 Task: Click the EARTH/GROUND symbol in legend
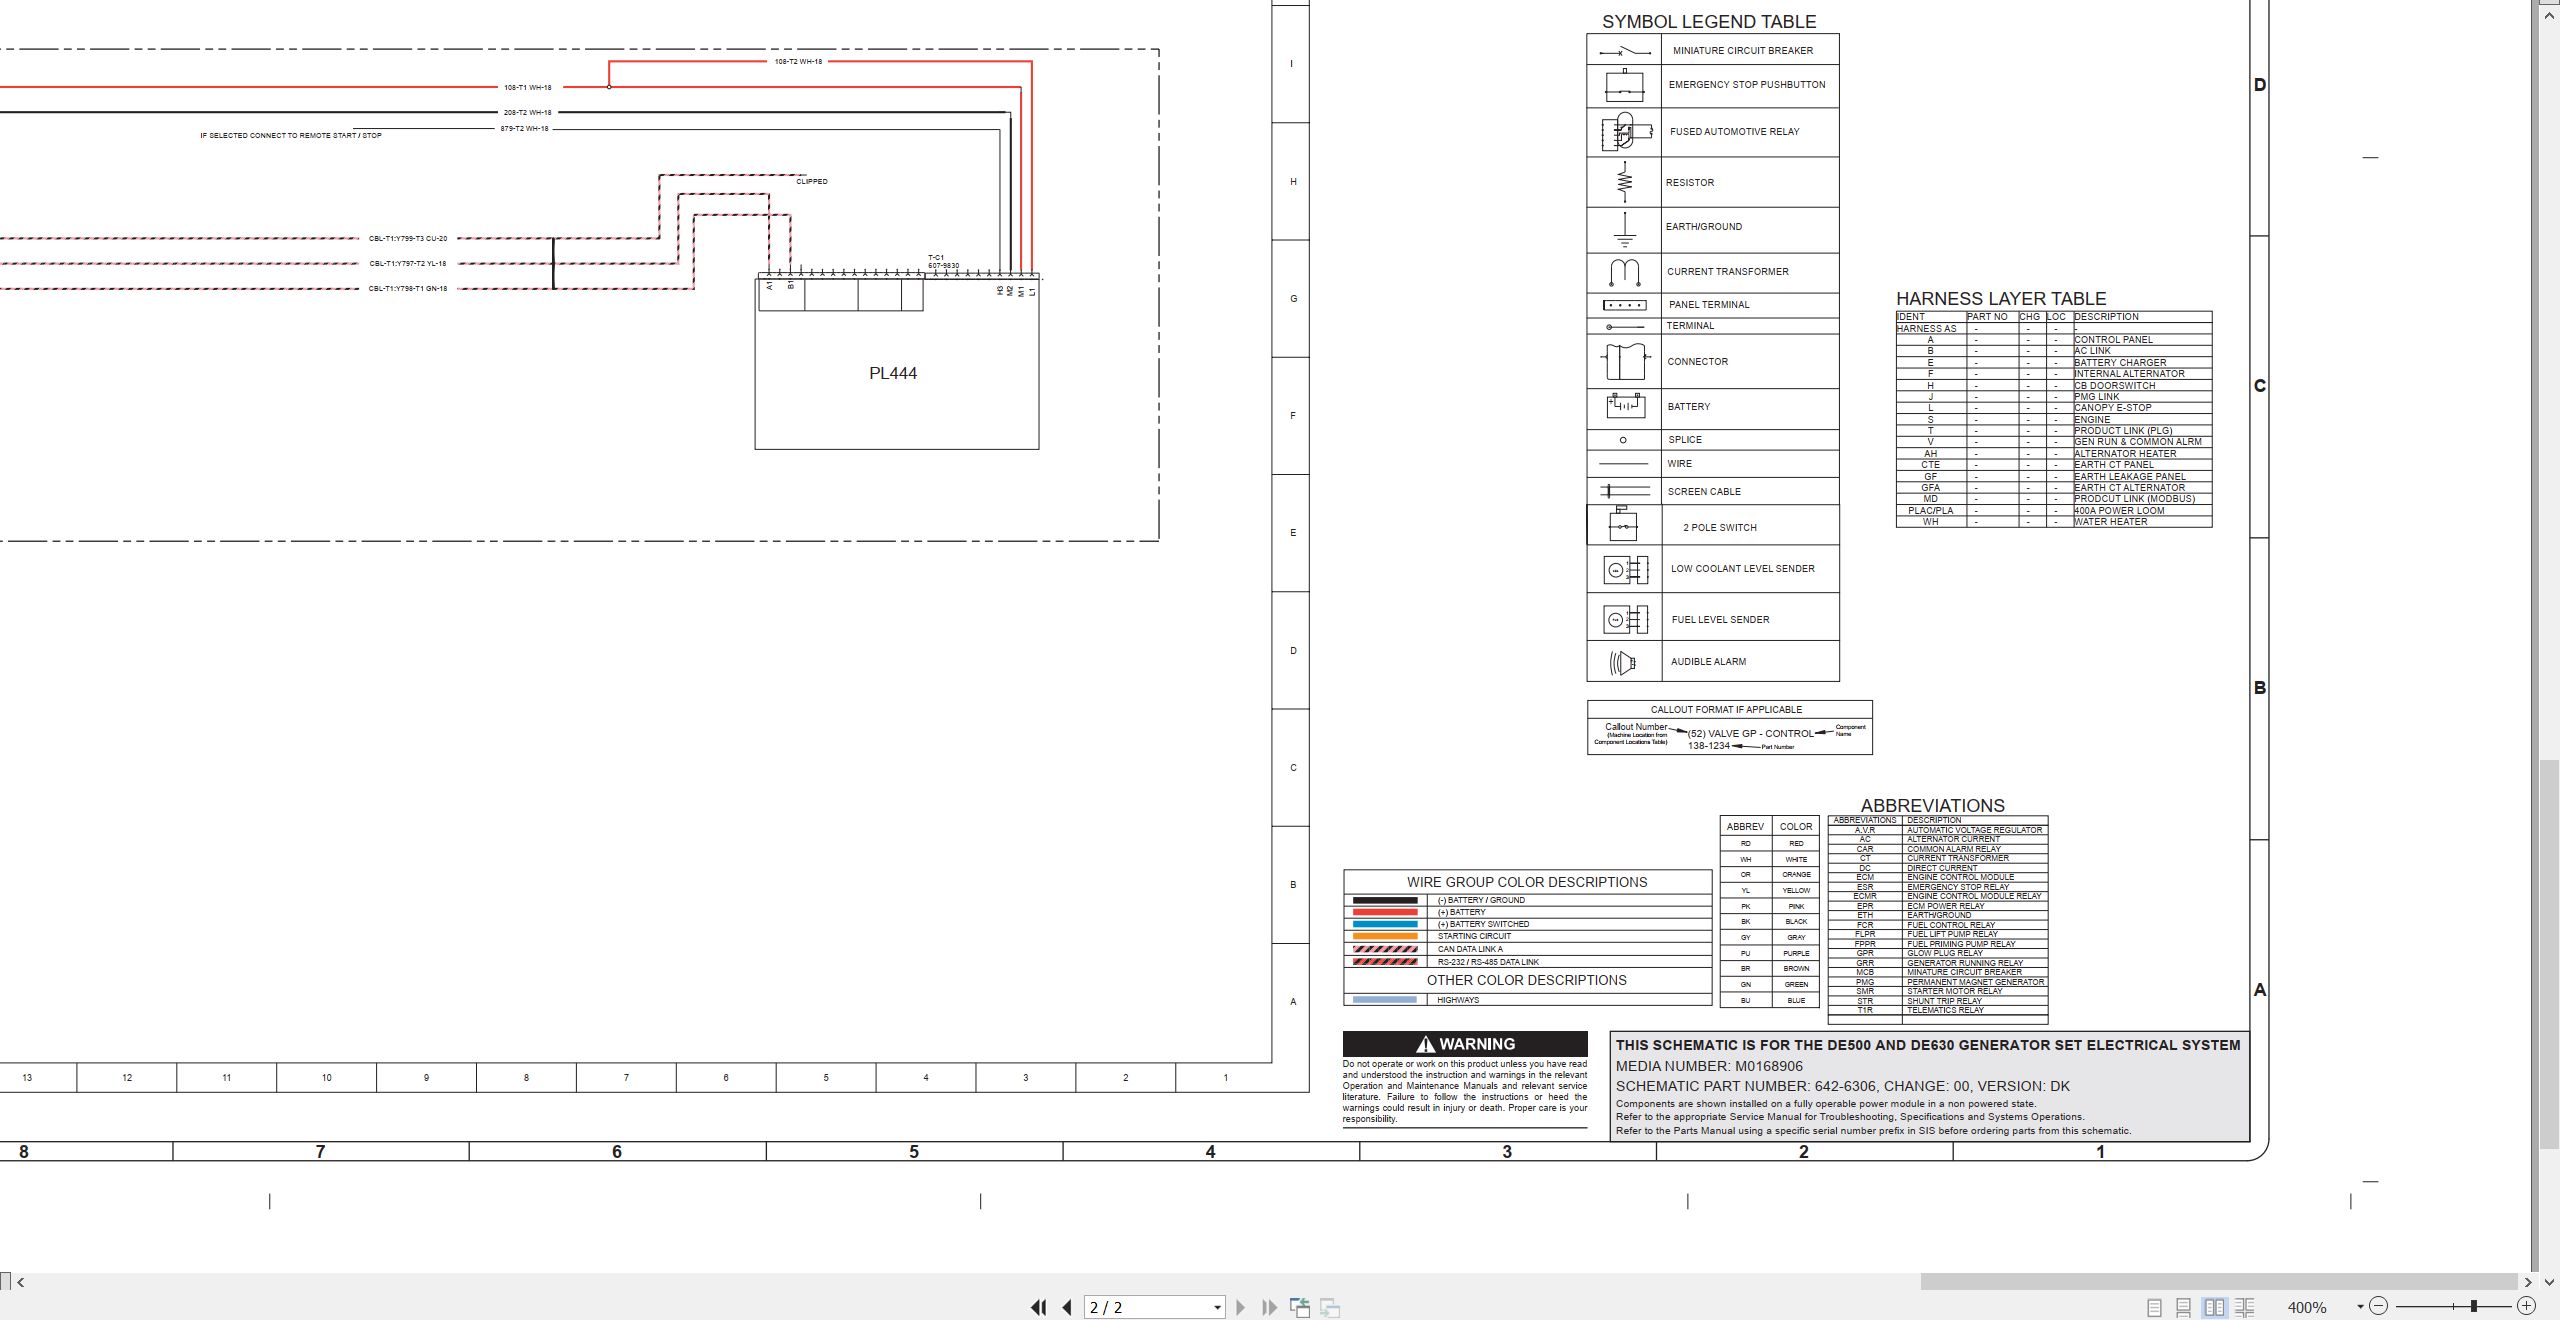point(1624,230)
